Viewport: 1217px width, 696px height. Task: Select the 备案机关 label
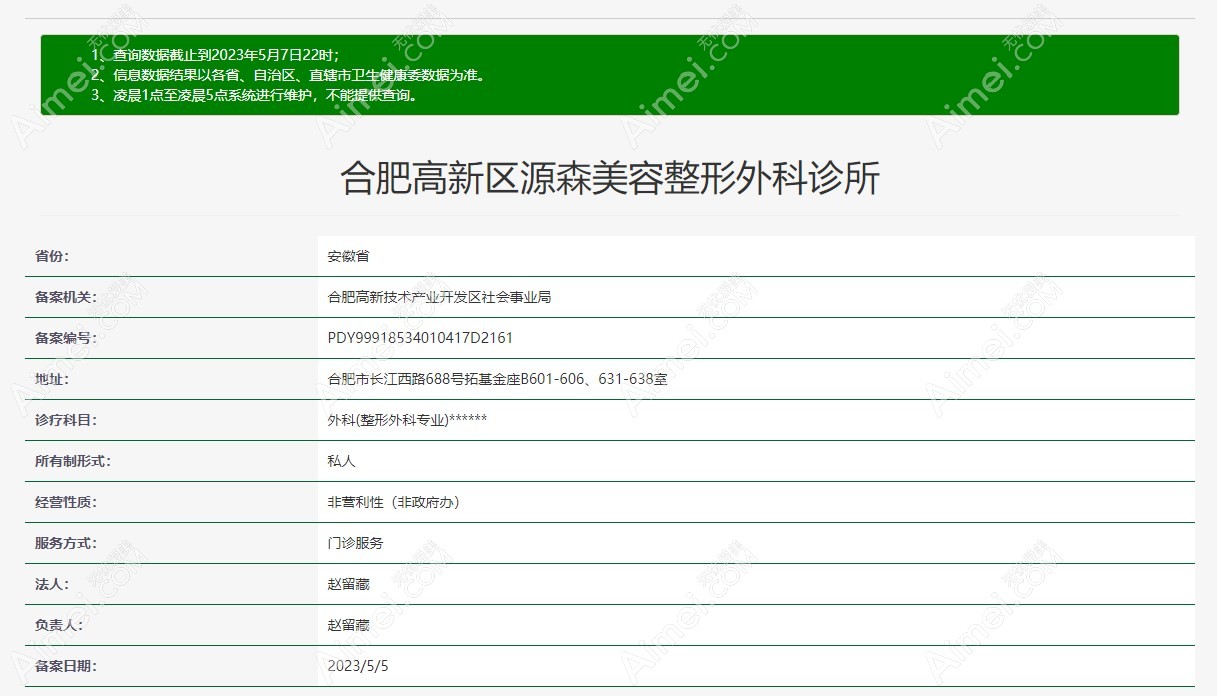point(66,297)
